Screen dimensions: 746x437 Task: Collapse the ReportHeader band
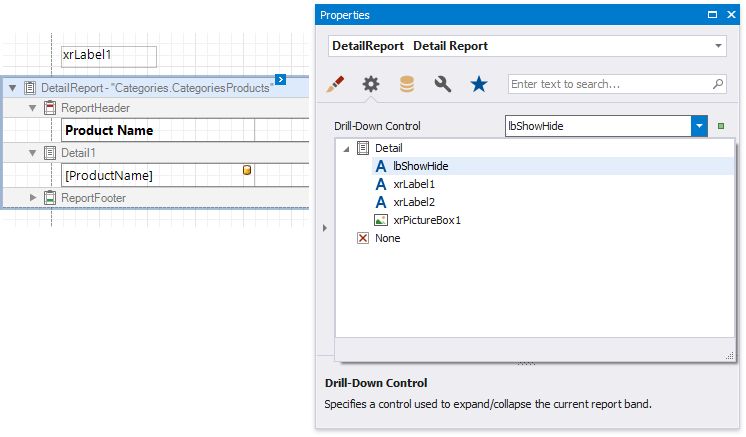click(32, 107)
